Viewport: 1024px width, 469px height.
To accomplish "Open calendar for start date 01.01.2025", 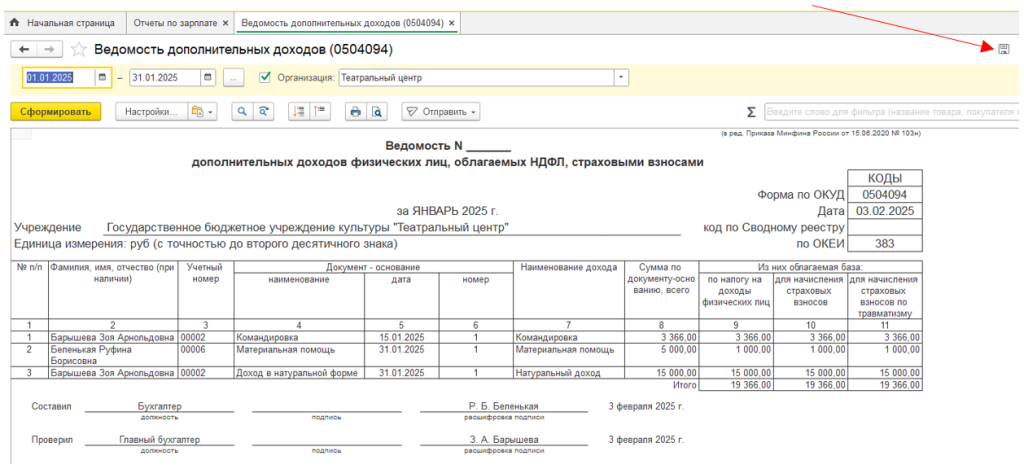I will point(102,78).
